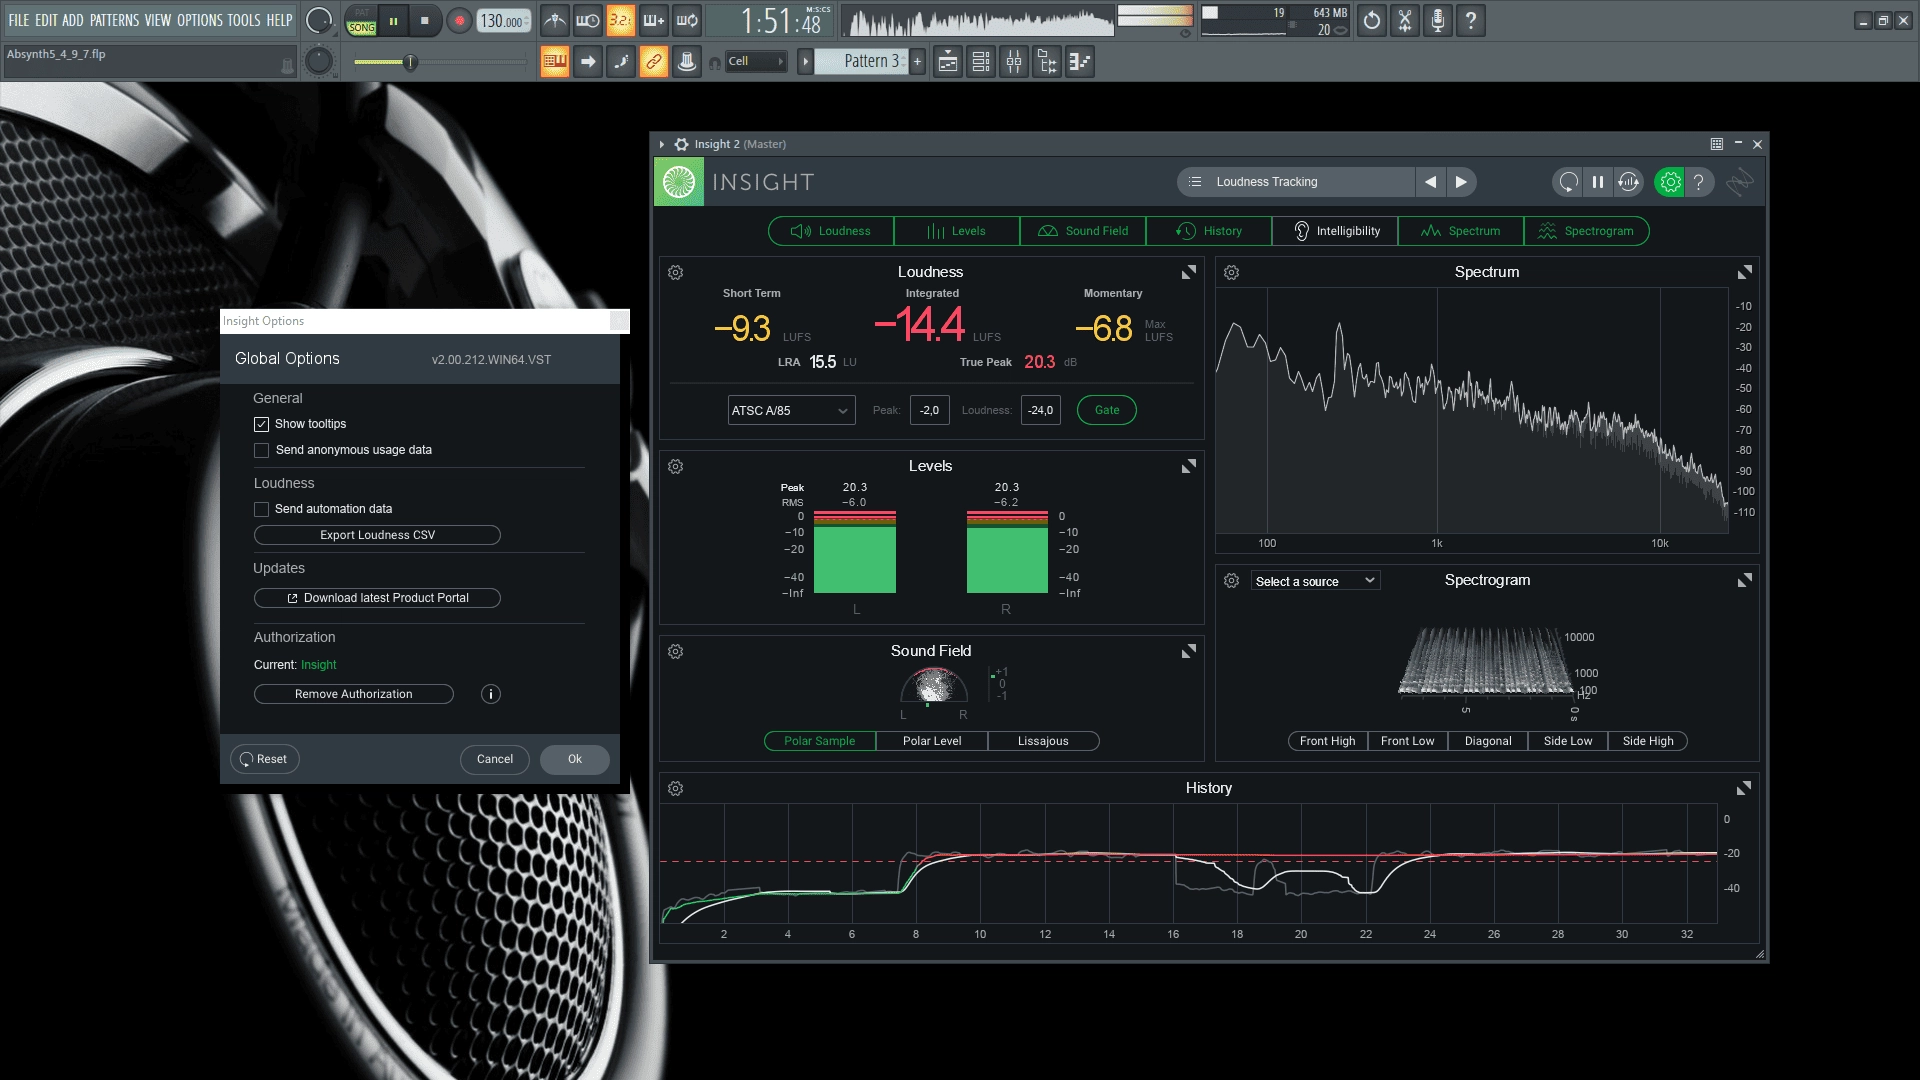Toggle the record button in transport

459,21
